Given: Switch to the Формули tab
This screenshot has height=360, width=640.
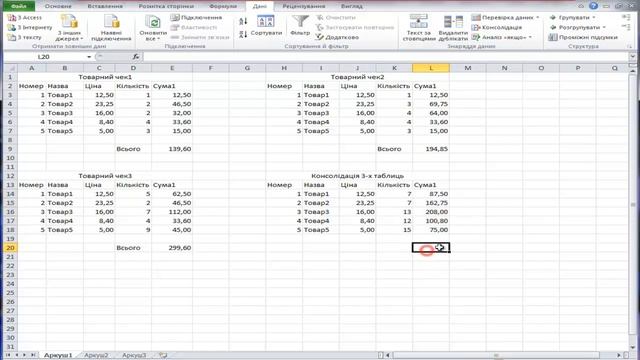Looking at the screenshot, I should click(x=223, y=6).
